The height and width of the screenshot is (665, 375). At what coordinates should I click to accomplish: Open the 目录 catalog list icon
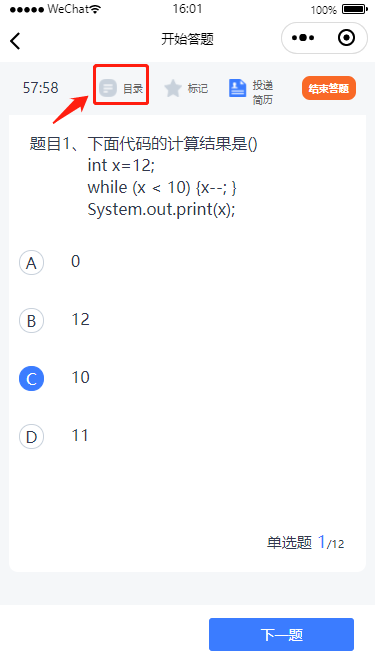(x=108, y=88)
